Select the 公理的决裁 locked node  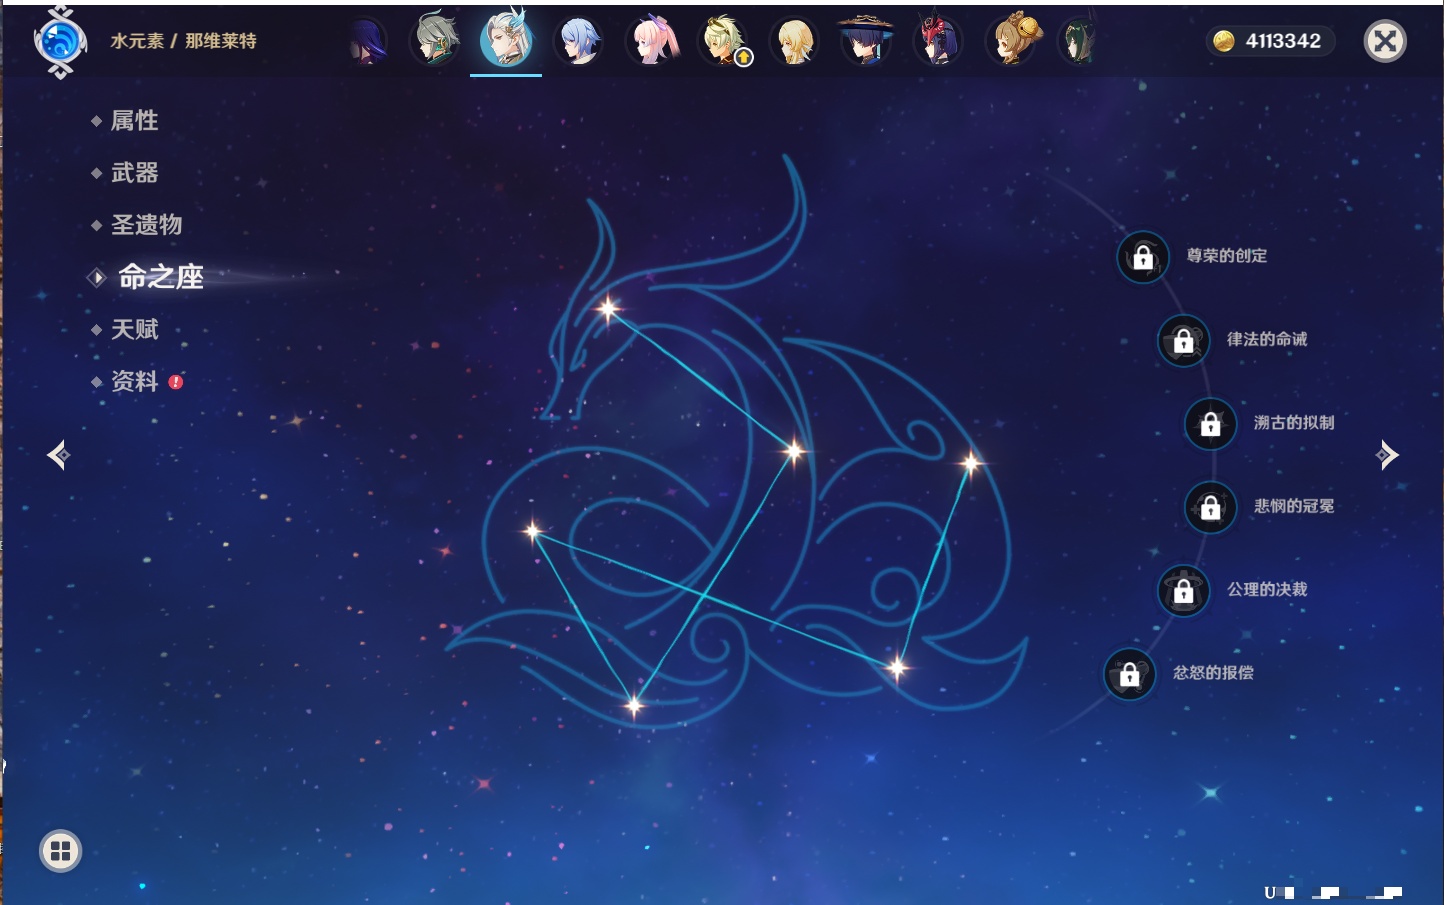click(x=1183, y=591)
